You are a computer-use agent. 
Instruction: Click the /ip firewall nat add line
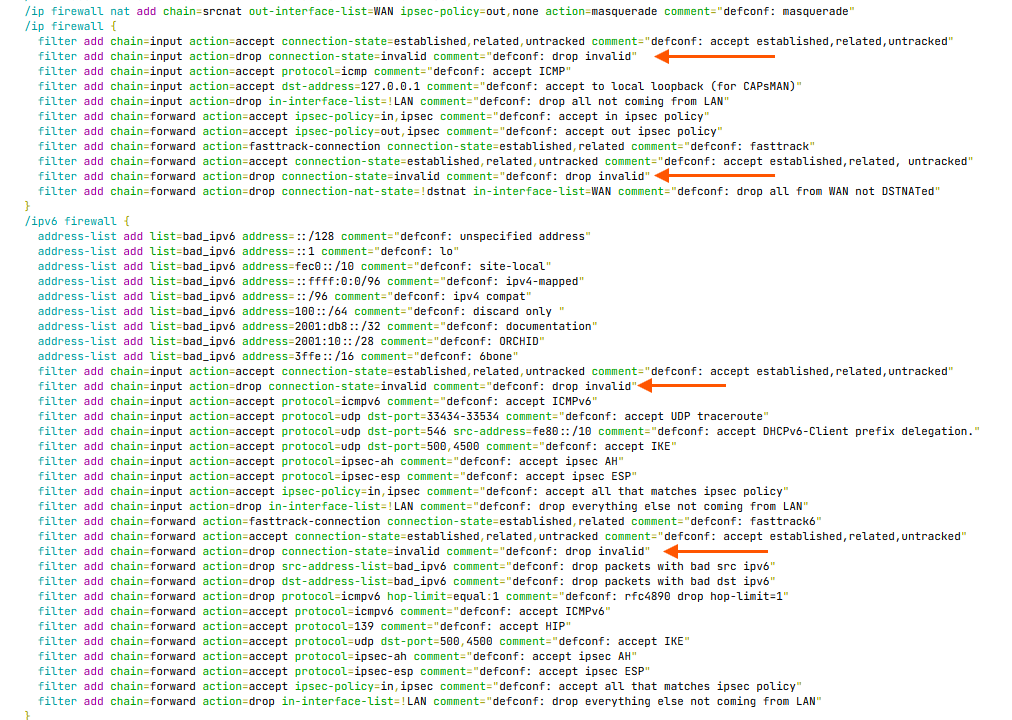pos(440,12)
